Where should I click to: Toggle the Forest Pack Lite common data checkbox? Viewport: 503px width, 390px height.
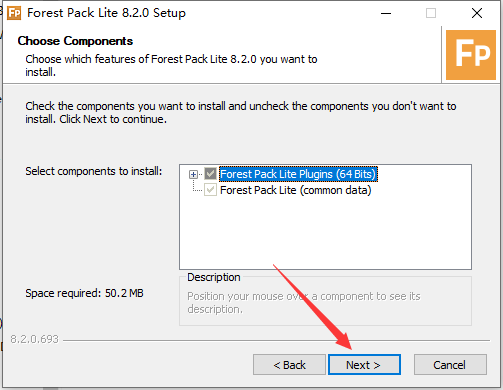tap(210, 190)
